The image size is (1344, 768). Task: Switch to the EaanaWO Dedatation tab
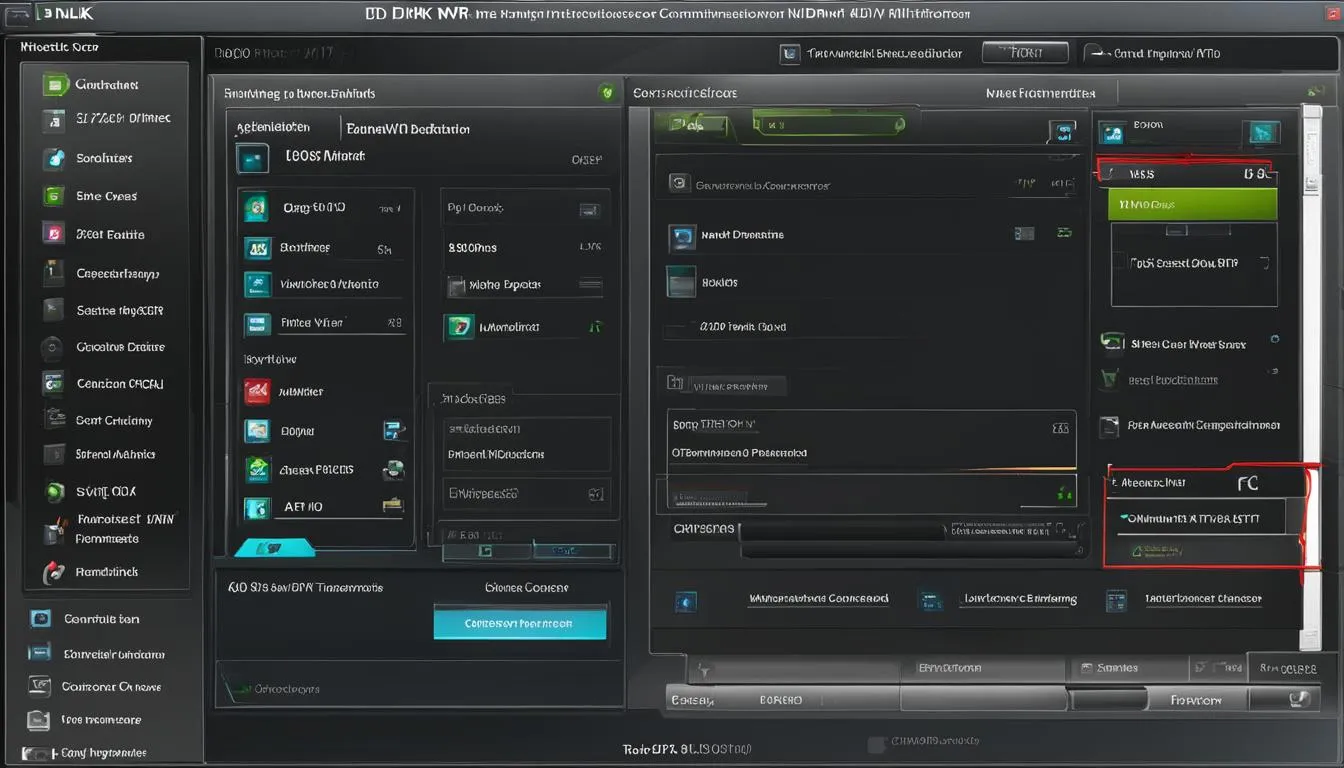point(408,129)
